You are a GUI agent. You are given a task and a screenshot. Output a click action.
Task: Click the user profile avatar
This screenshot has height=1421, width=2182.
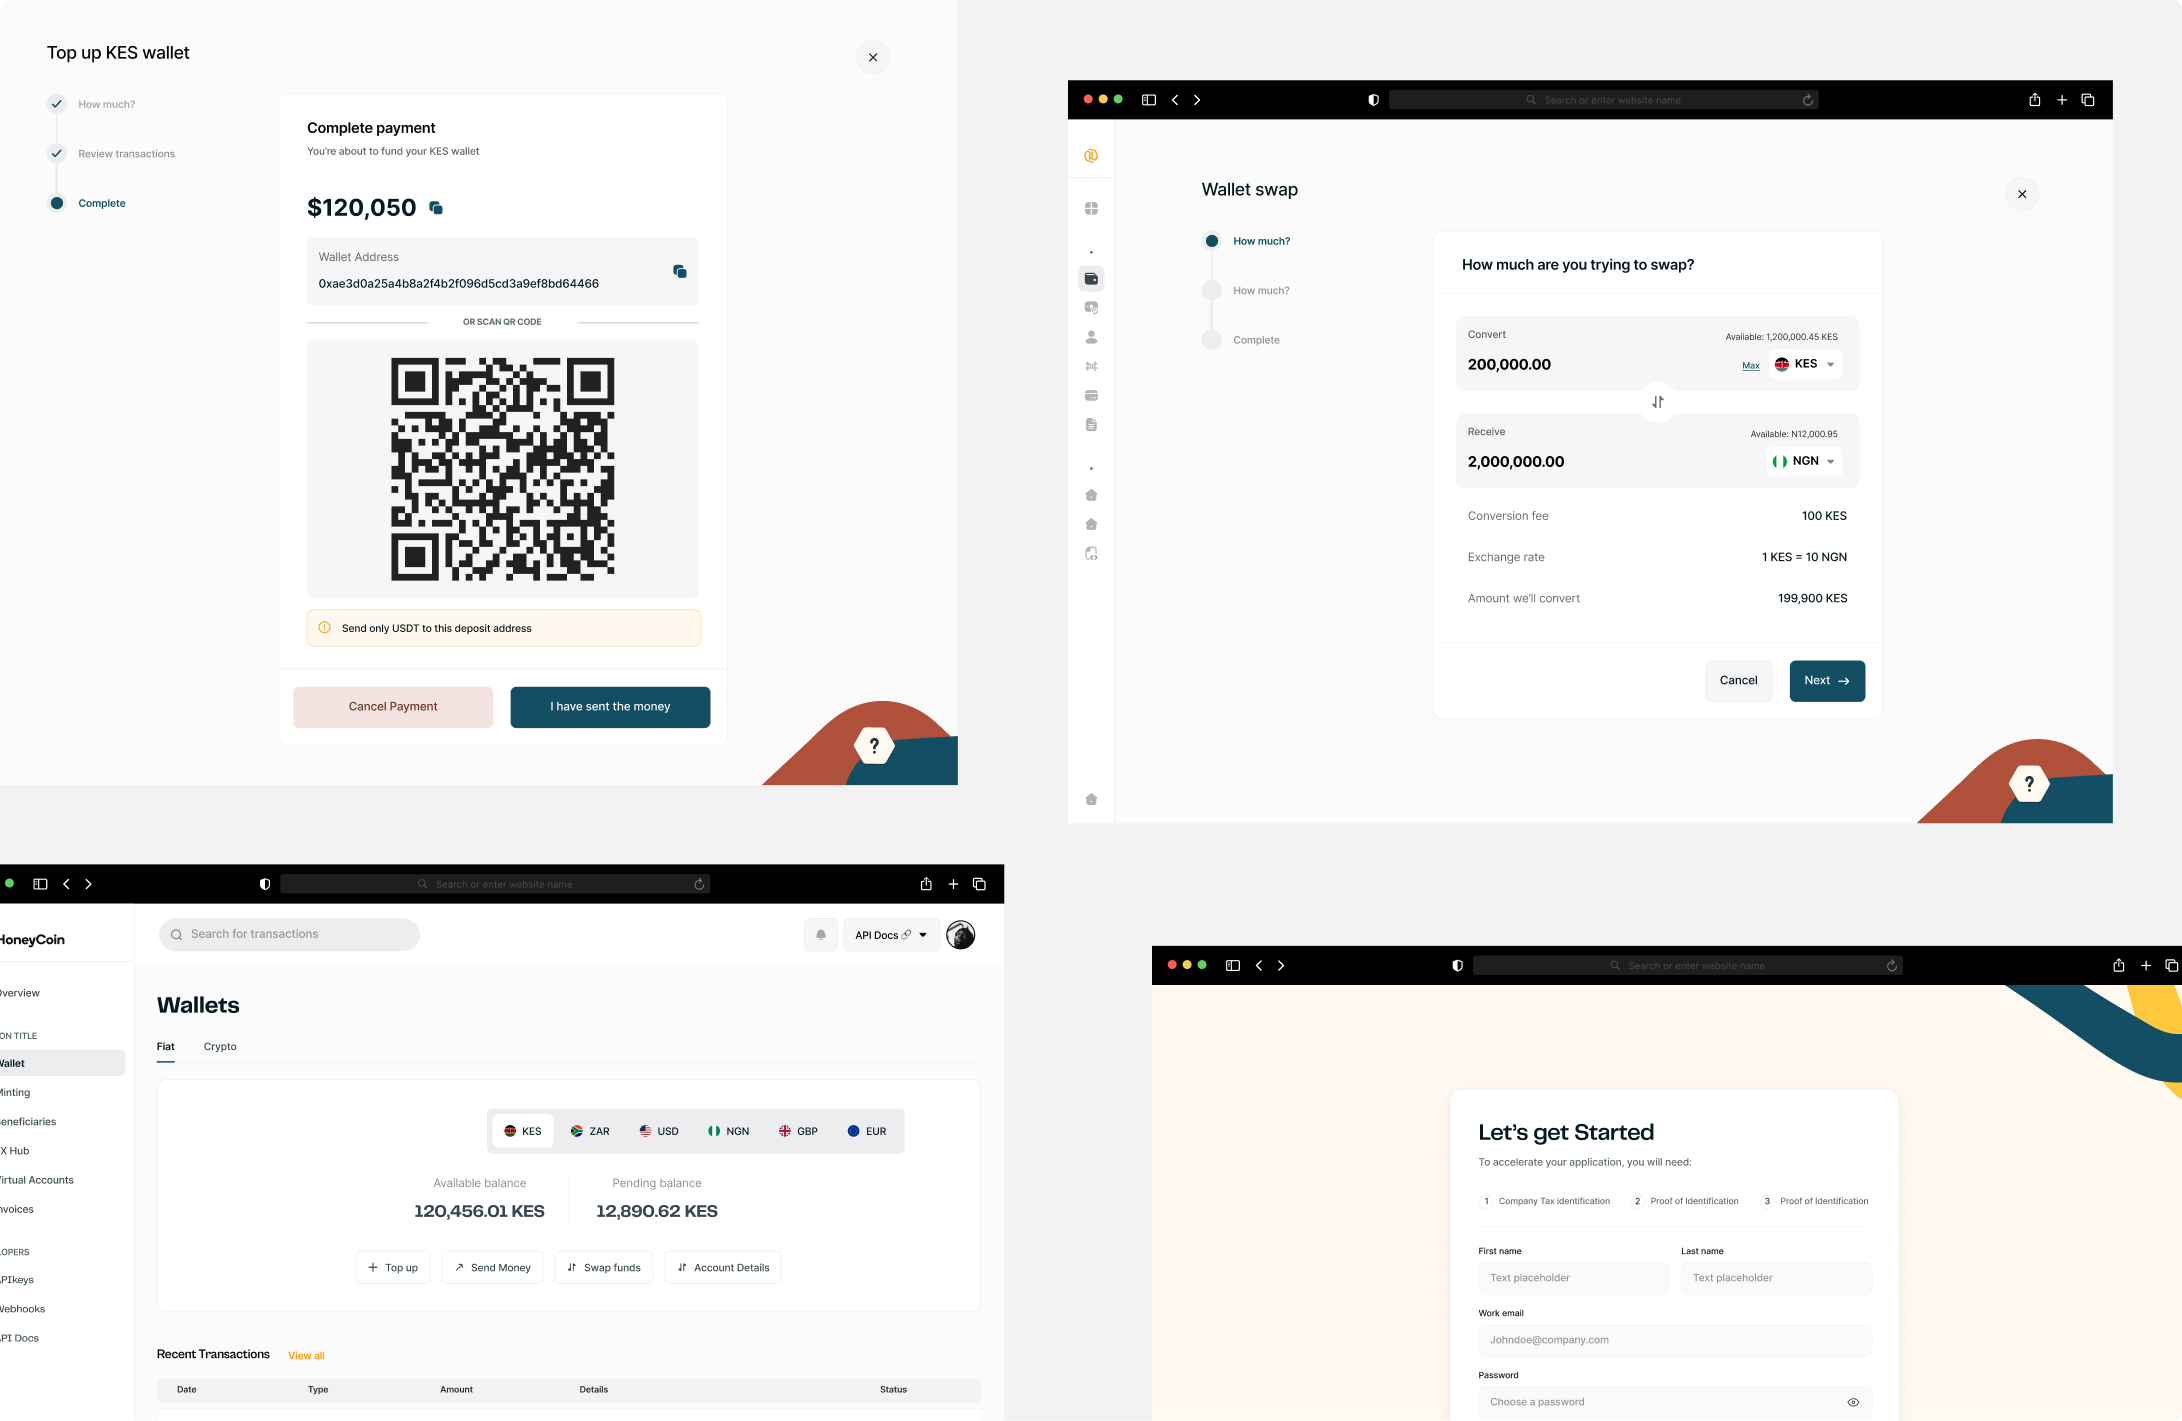(960, 935)
